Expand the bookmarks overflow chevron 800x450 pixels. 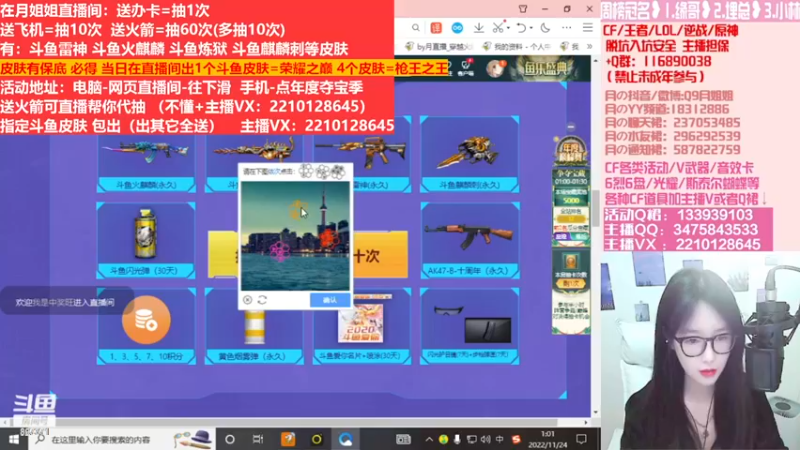pos(590,46)
